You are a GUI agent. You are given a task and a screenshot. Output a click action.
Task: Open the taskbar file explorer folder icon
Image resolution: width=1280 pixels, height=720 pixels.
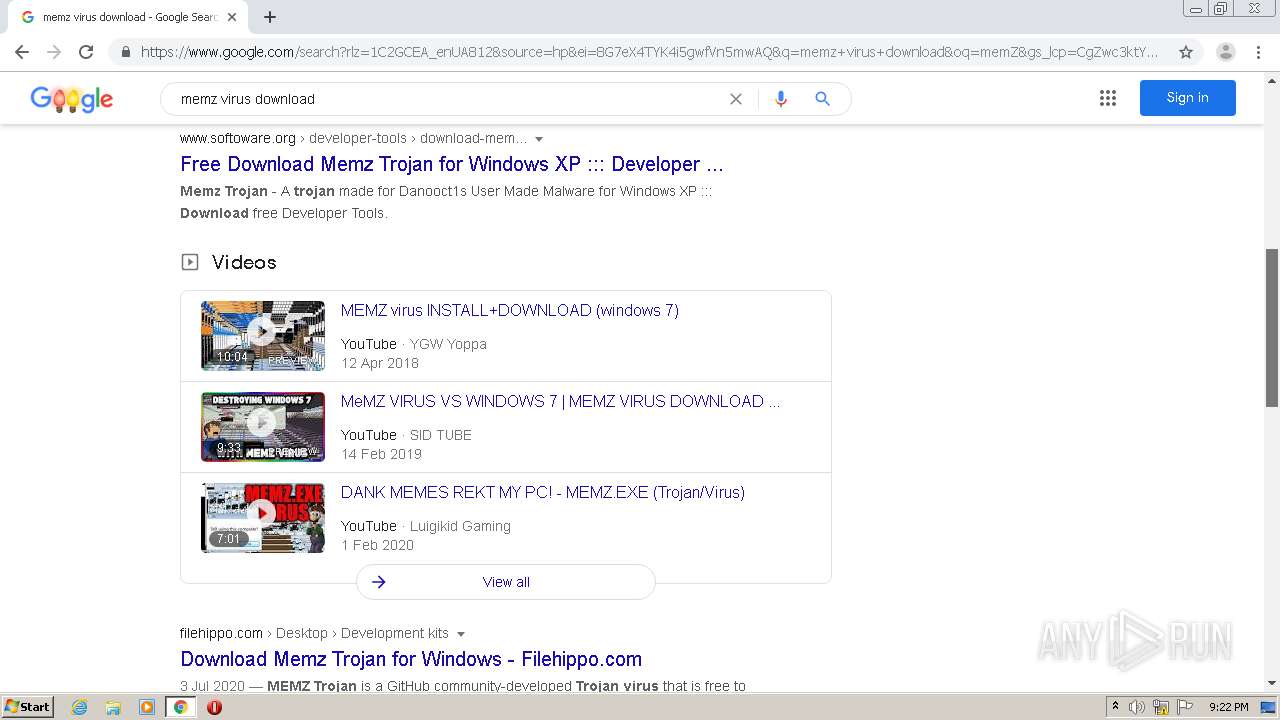pos(113,707)
